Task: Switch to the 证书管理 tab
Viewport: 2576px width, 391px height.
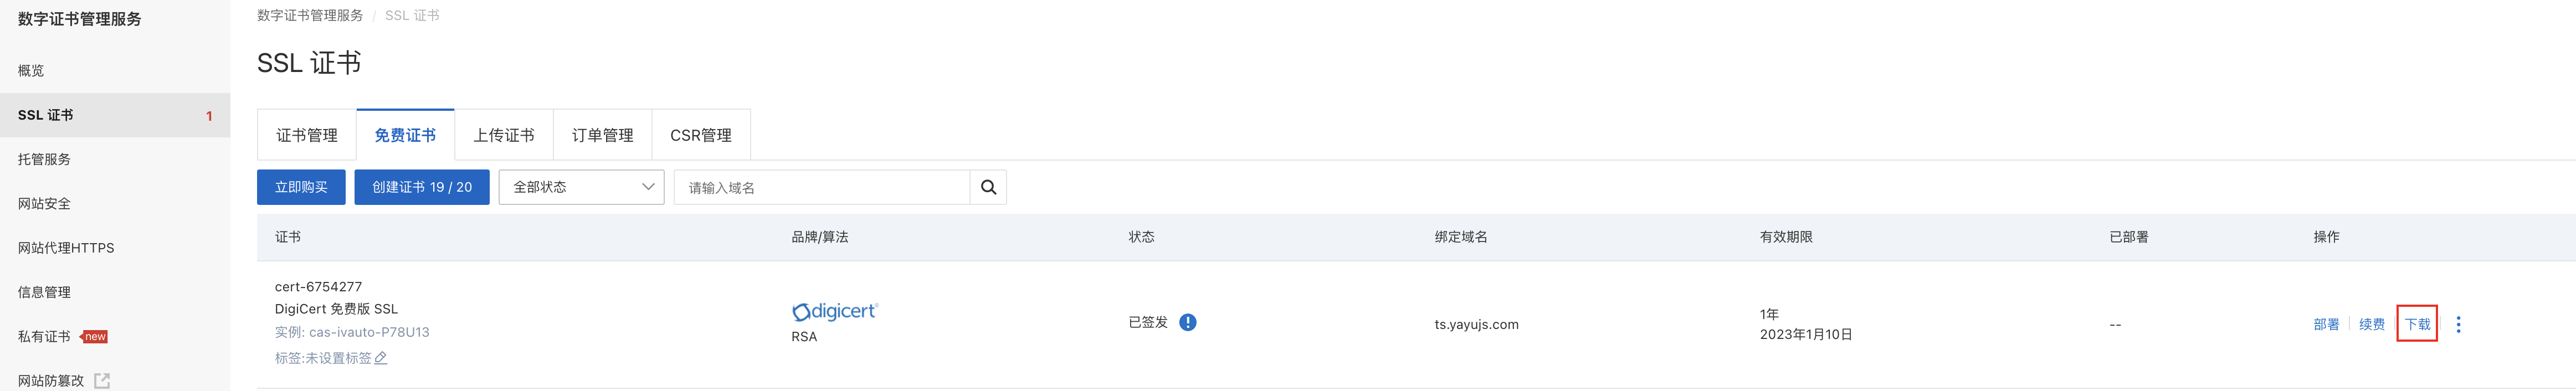Action: coord(307,135)
